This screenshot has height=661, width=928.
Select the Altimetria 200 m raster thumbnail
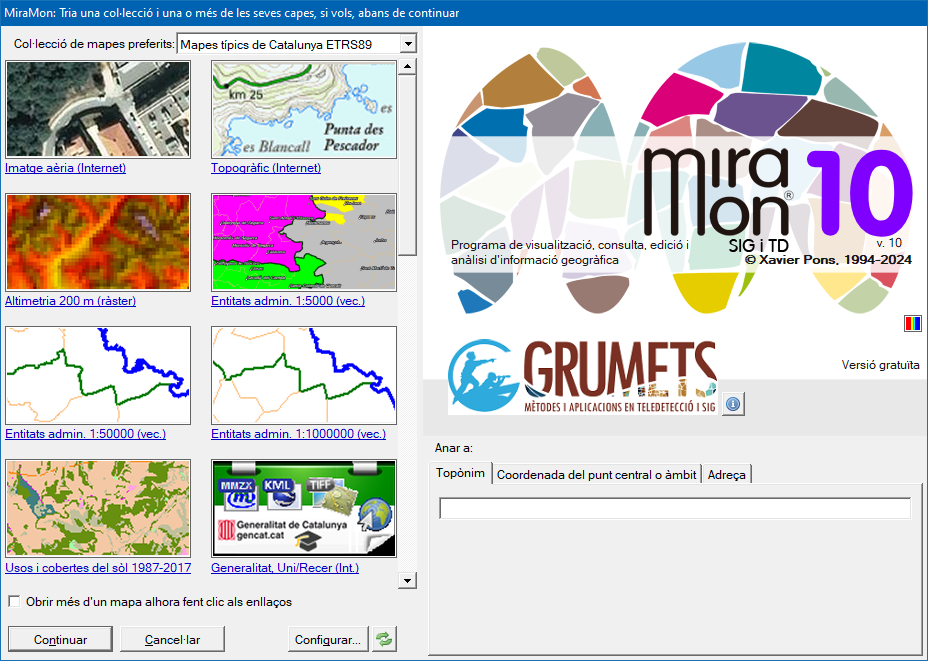click(x=98, y=242)
